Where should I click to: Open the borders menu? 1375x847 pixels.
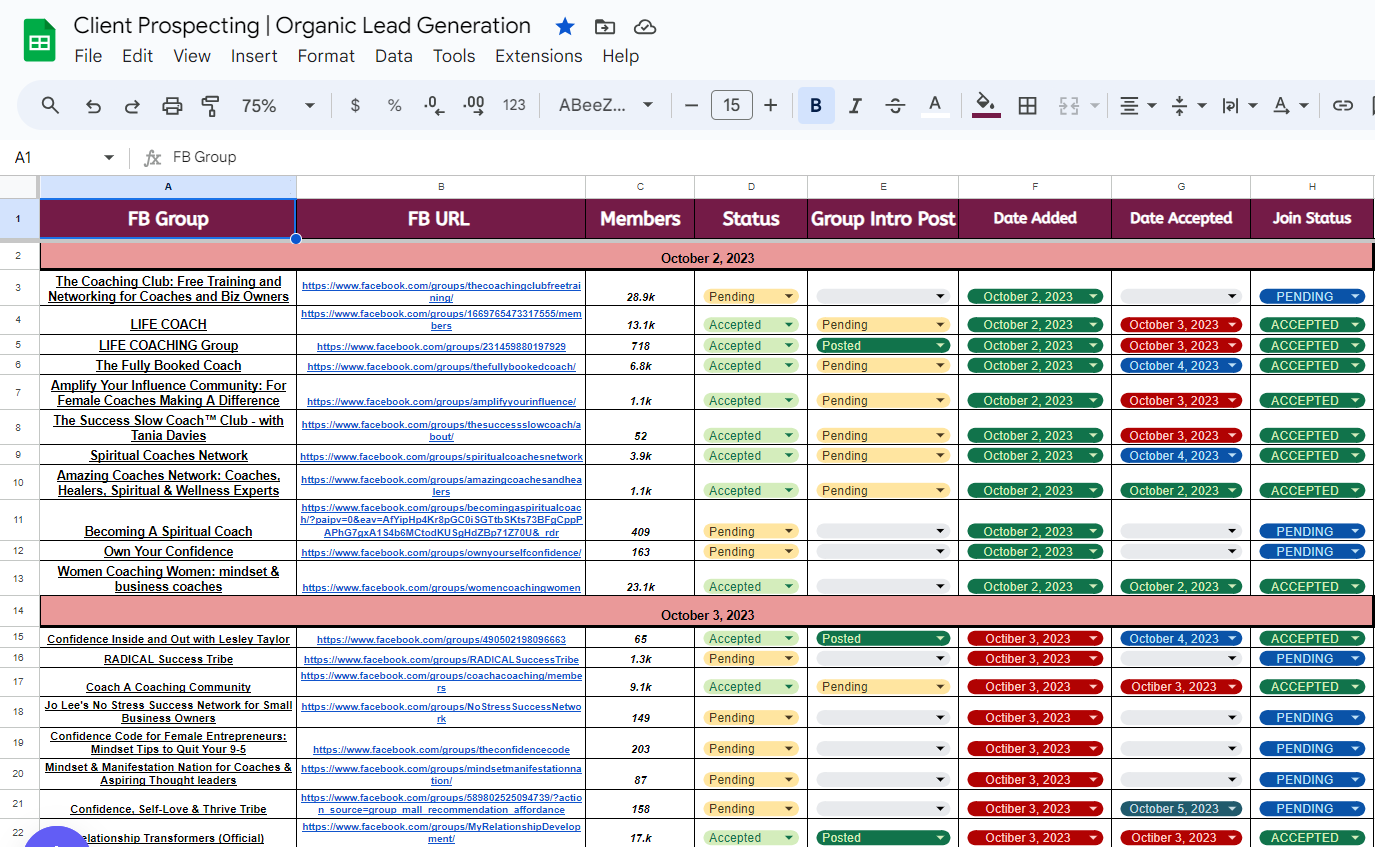[x=1027, y=105]
